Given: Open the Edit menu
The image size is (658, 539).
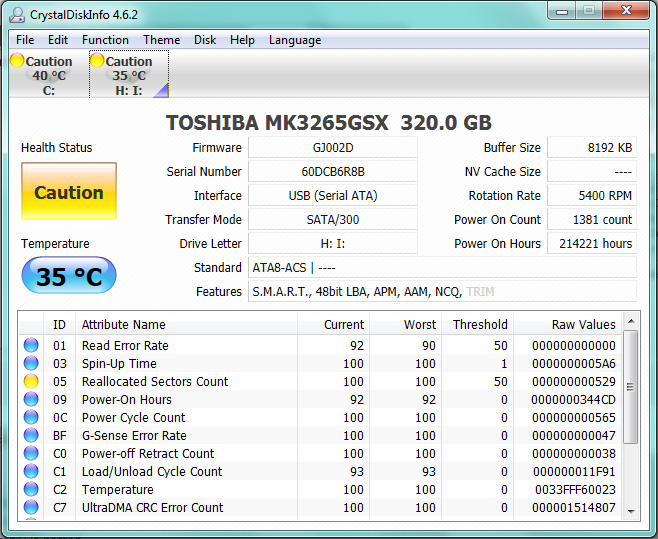Looking at the screenshot, I should [x=57, y=40].
